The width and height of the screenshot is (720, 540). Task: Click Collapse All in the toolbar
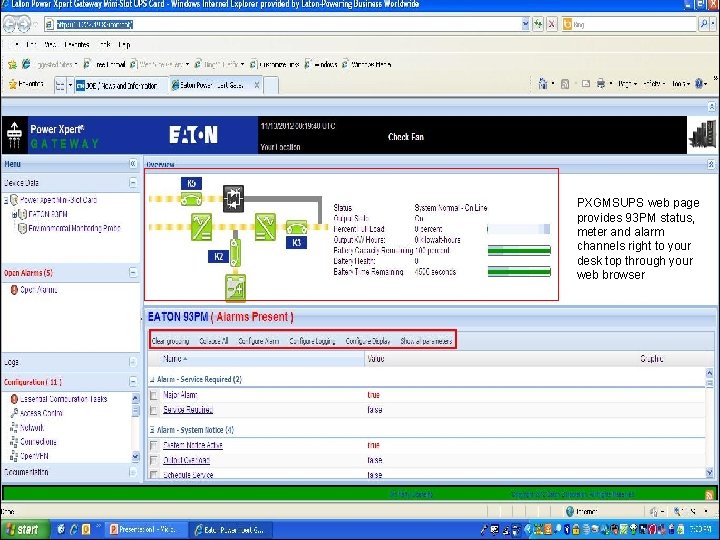pyautogui.click(x=214, y=341)
